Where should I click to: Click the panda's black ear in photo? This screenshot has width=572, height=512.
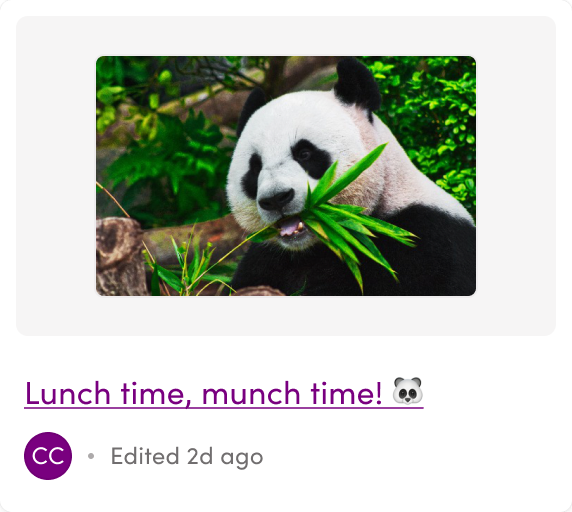pos(356,85)
